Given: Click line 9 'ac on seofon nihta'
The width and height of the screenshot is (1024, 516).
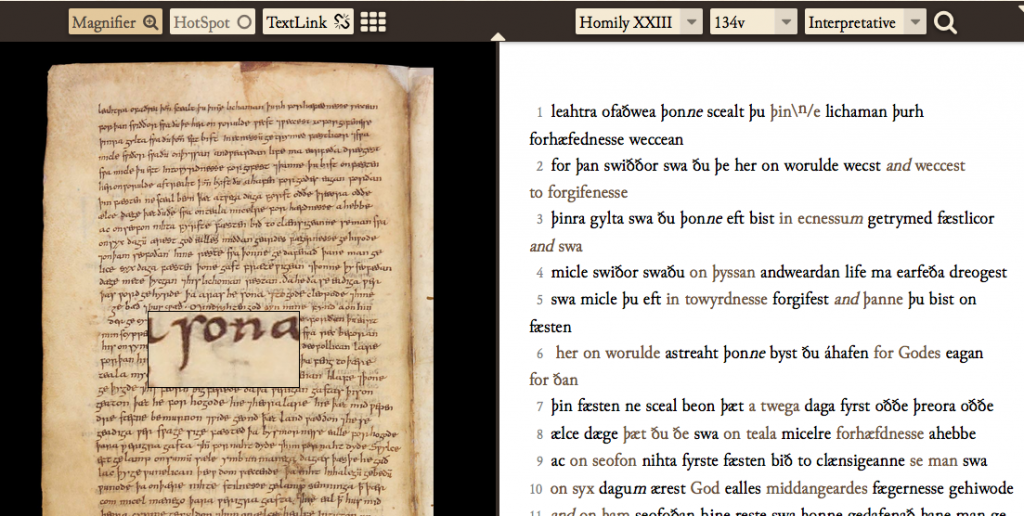Looking at the screenshot, I should pos(769,460).
